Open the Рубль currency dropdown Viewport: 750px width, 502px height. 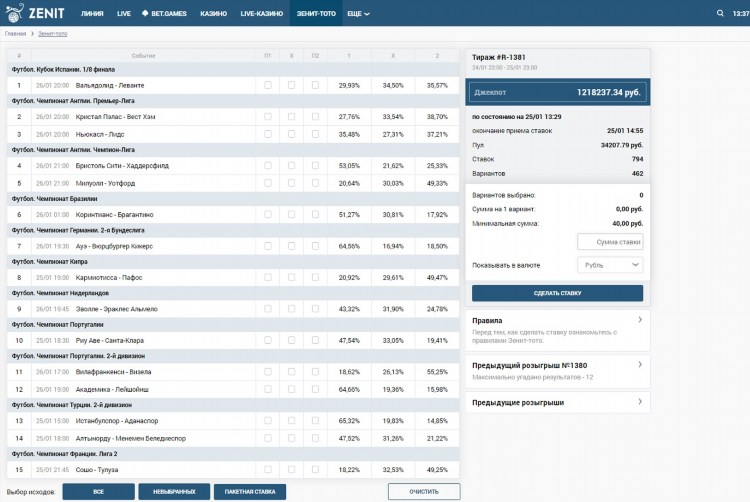pos(610,265)
